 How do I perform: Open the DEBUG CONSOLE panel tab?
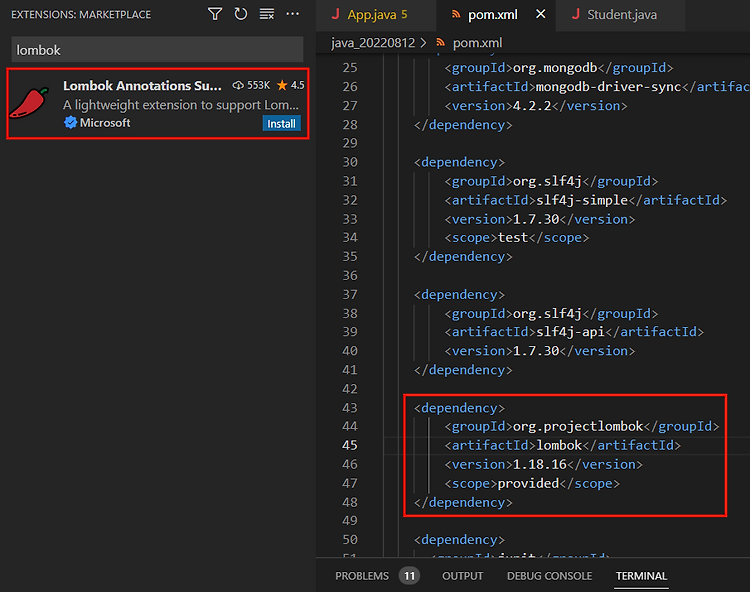pos(550,576)
